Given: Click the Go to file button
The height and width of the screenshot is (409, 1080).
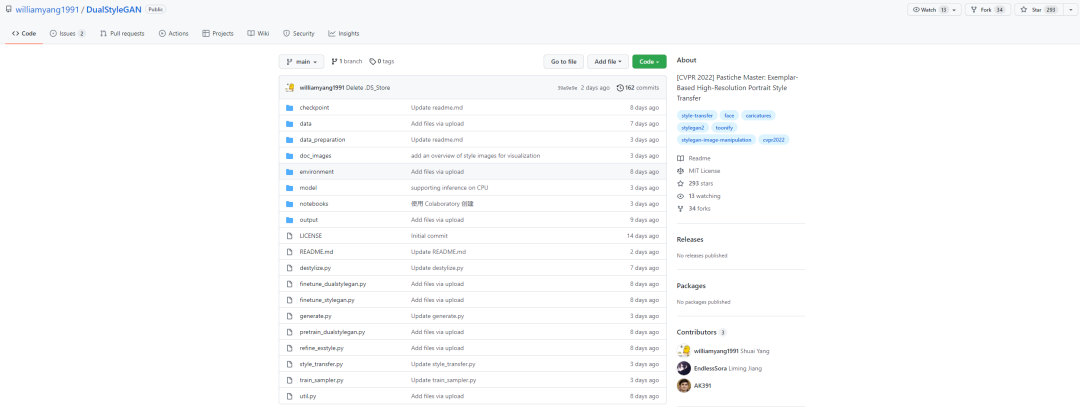Looking at the screenshot, I should click(x=563, y=61).
